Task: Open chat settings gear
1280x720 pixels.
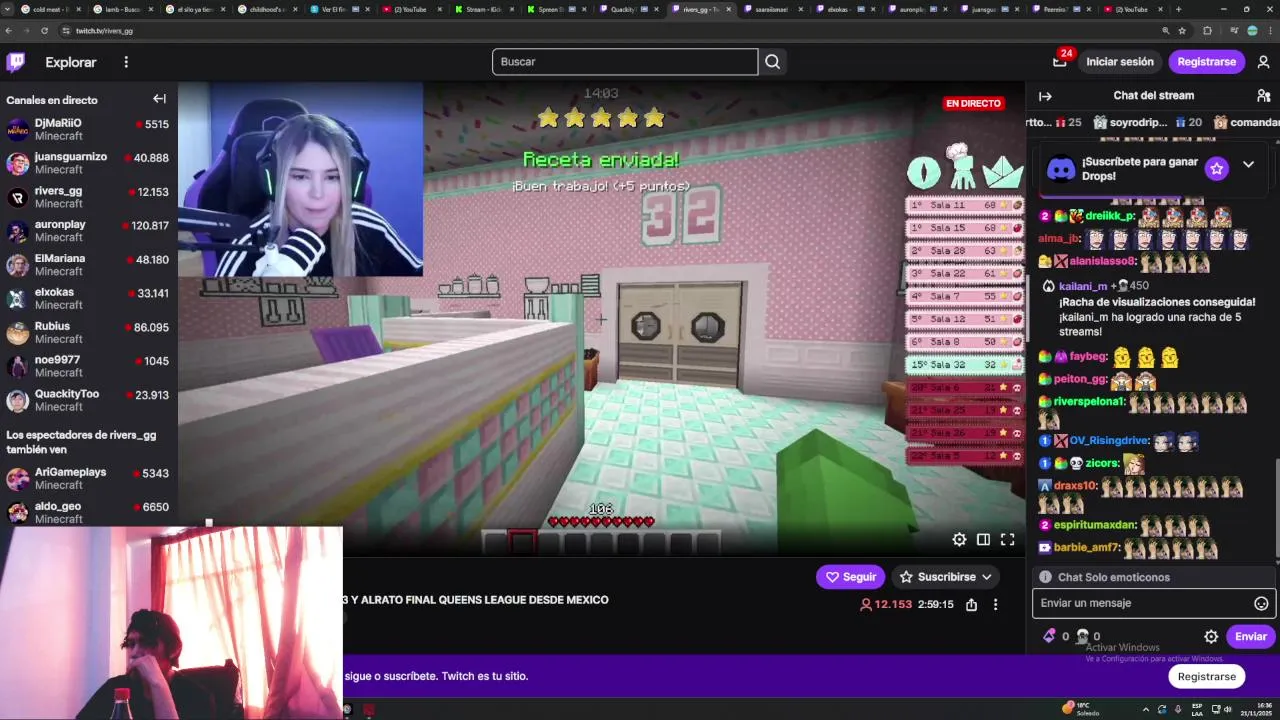Action: 1211,636
